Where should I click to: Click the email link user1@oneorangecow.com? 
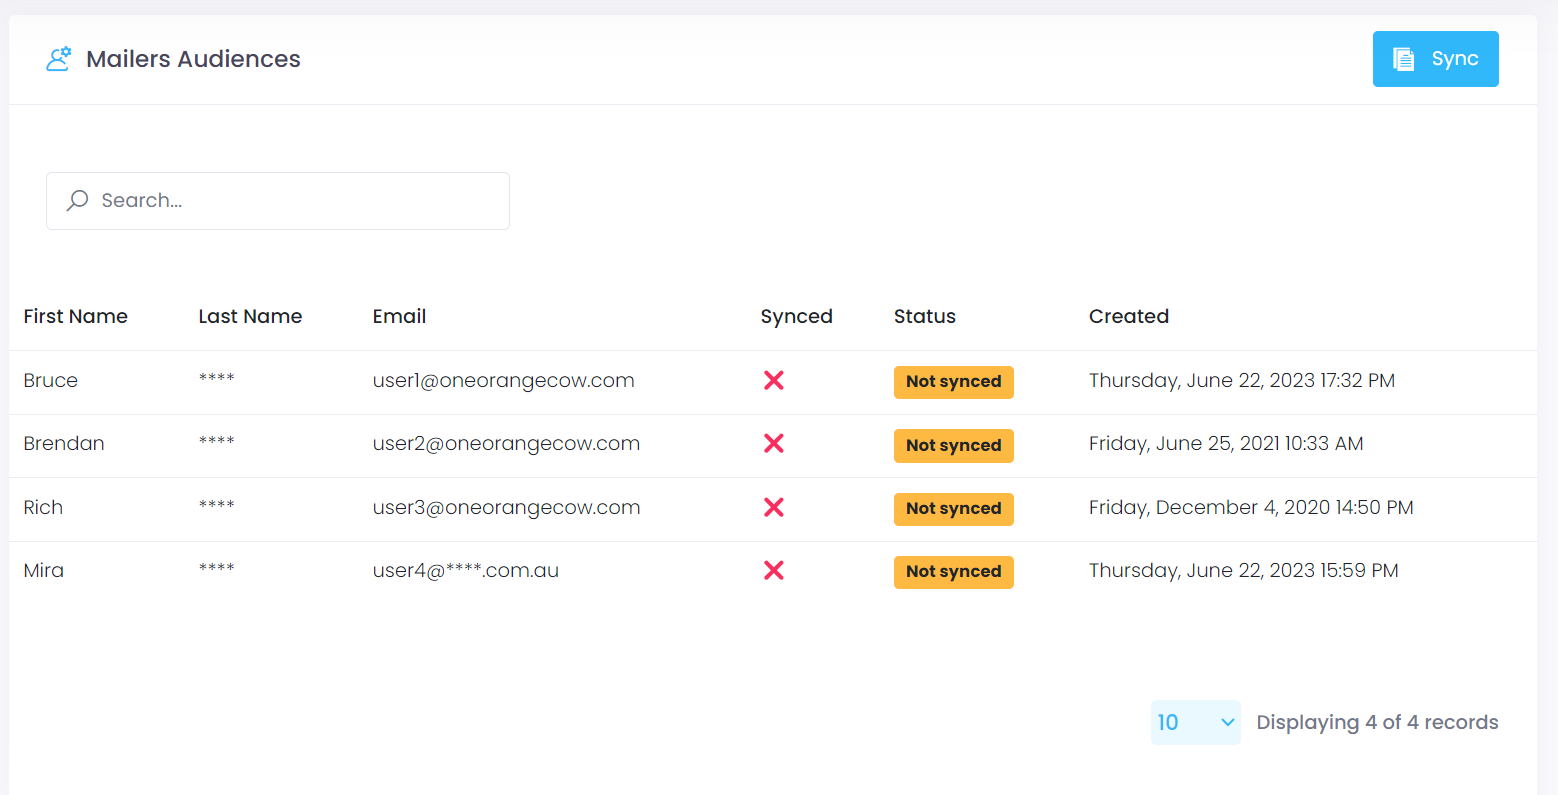click(x=503, y=380)
